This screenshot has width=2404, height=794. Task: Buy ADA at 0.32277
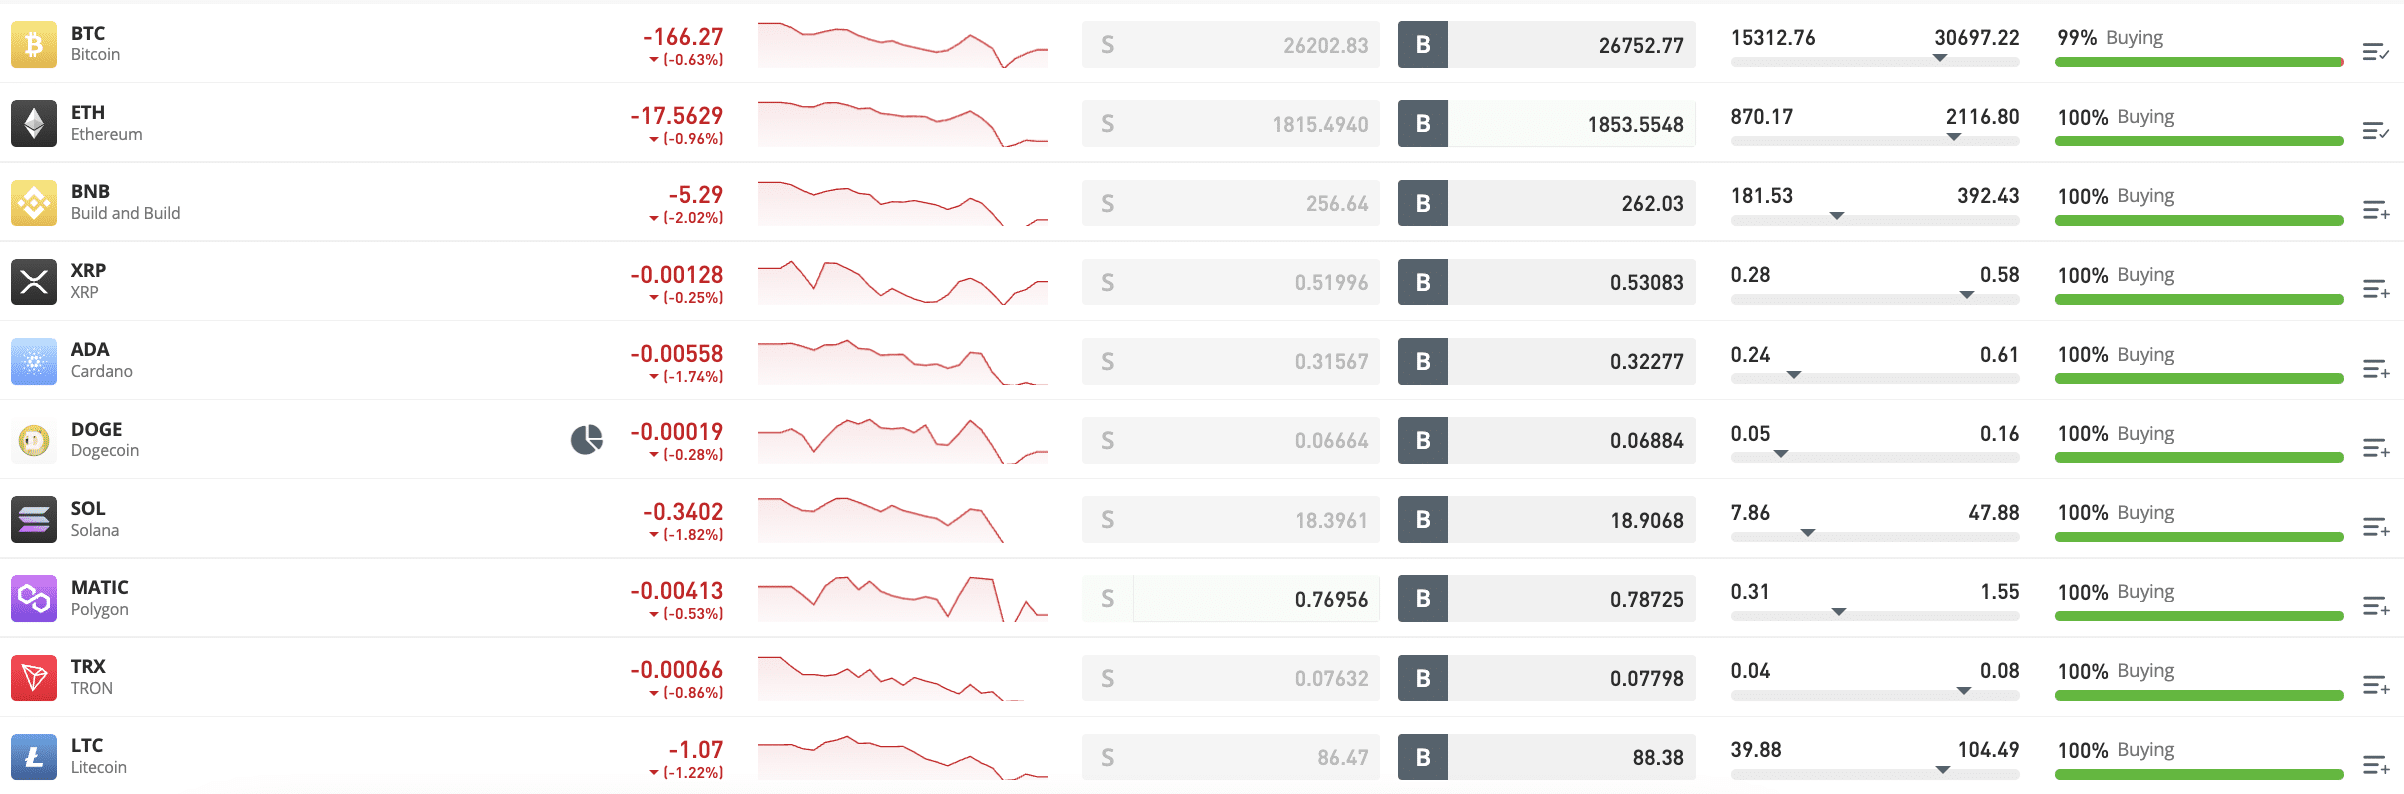click(x=1547, y=361)
